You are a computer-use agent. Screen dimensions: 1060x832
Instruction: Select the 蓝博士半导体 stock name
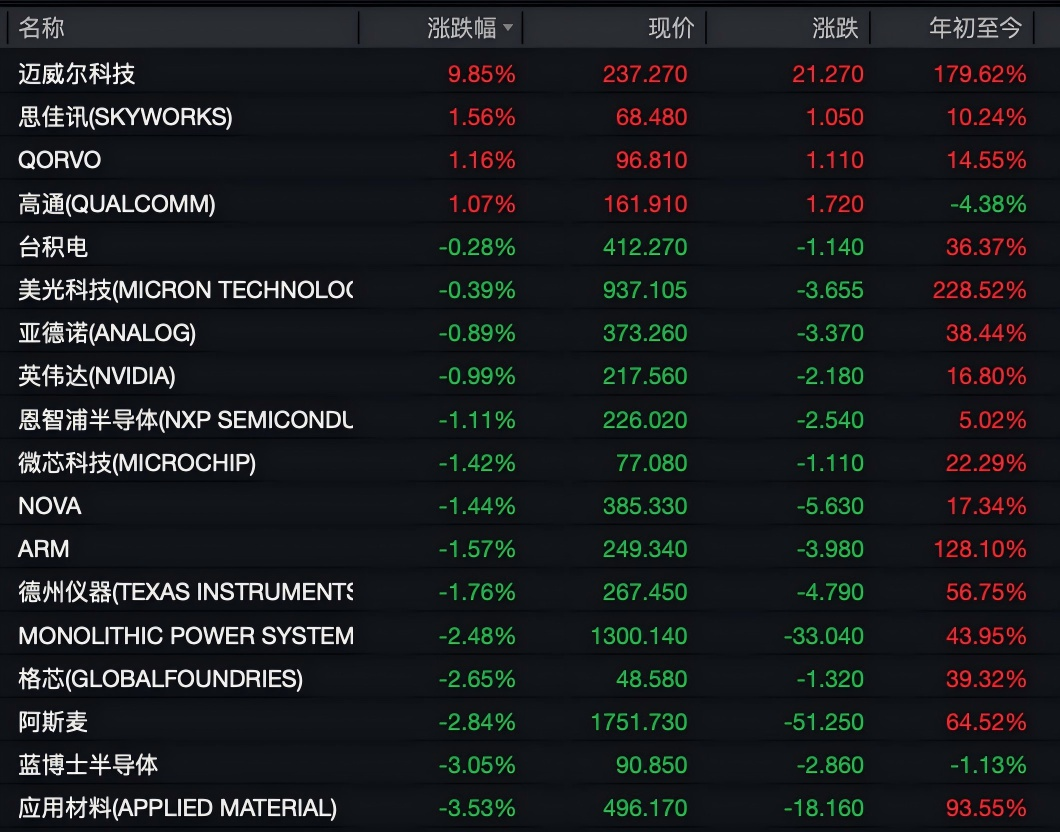(88, 765)
